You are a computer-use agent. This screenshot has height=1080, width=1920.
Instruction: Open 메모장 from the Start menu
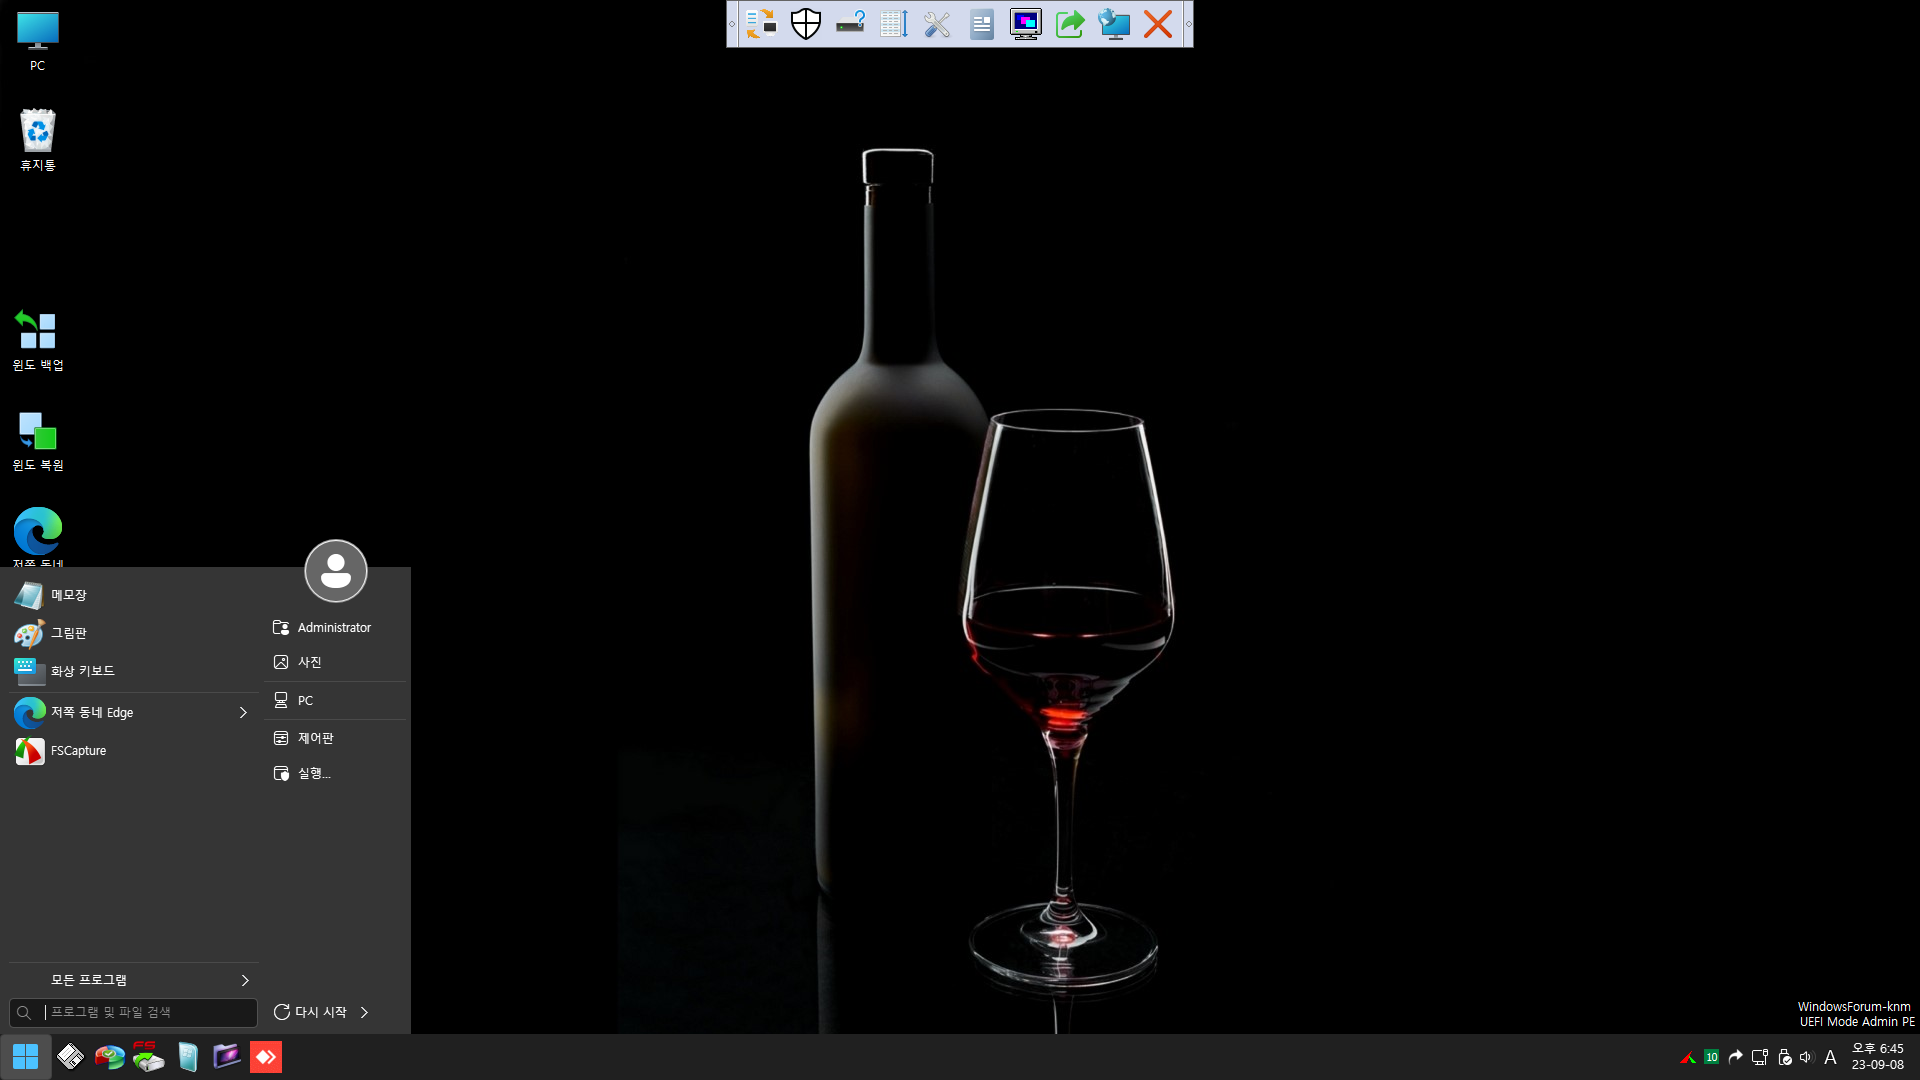[134, 595]
